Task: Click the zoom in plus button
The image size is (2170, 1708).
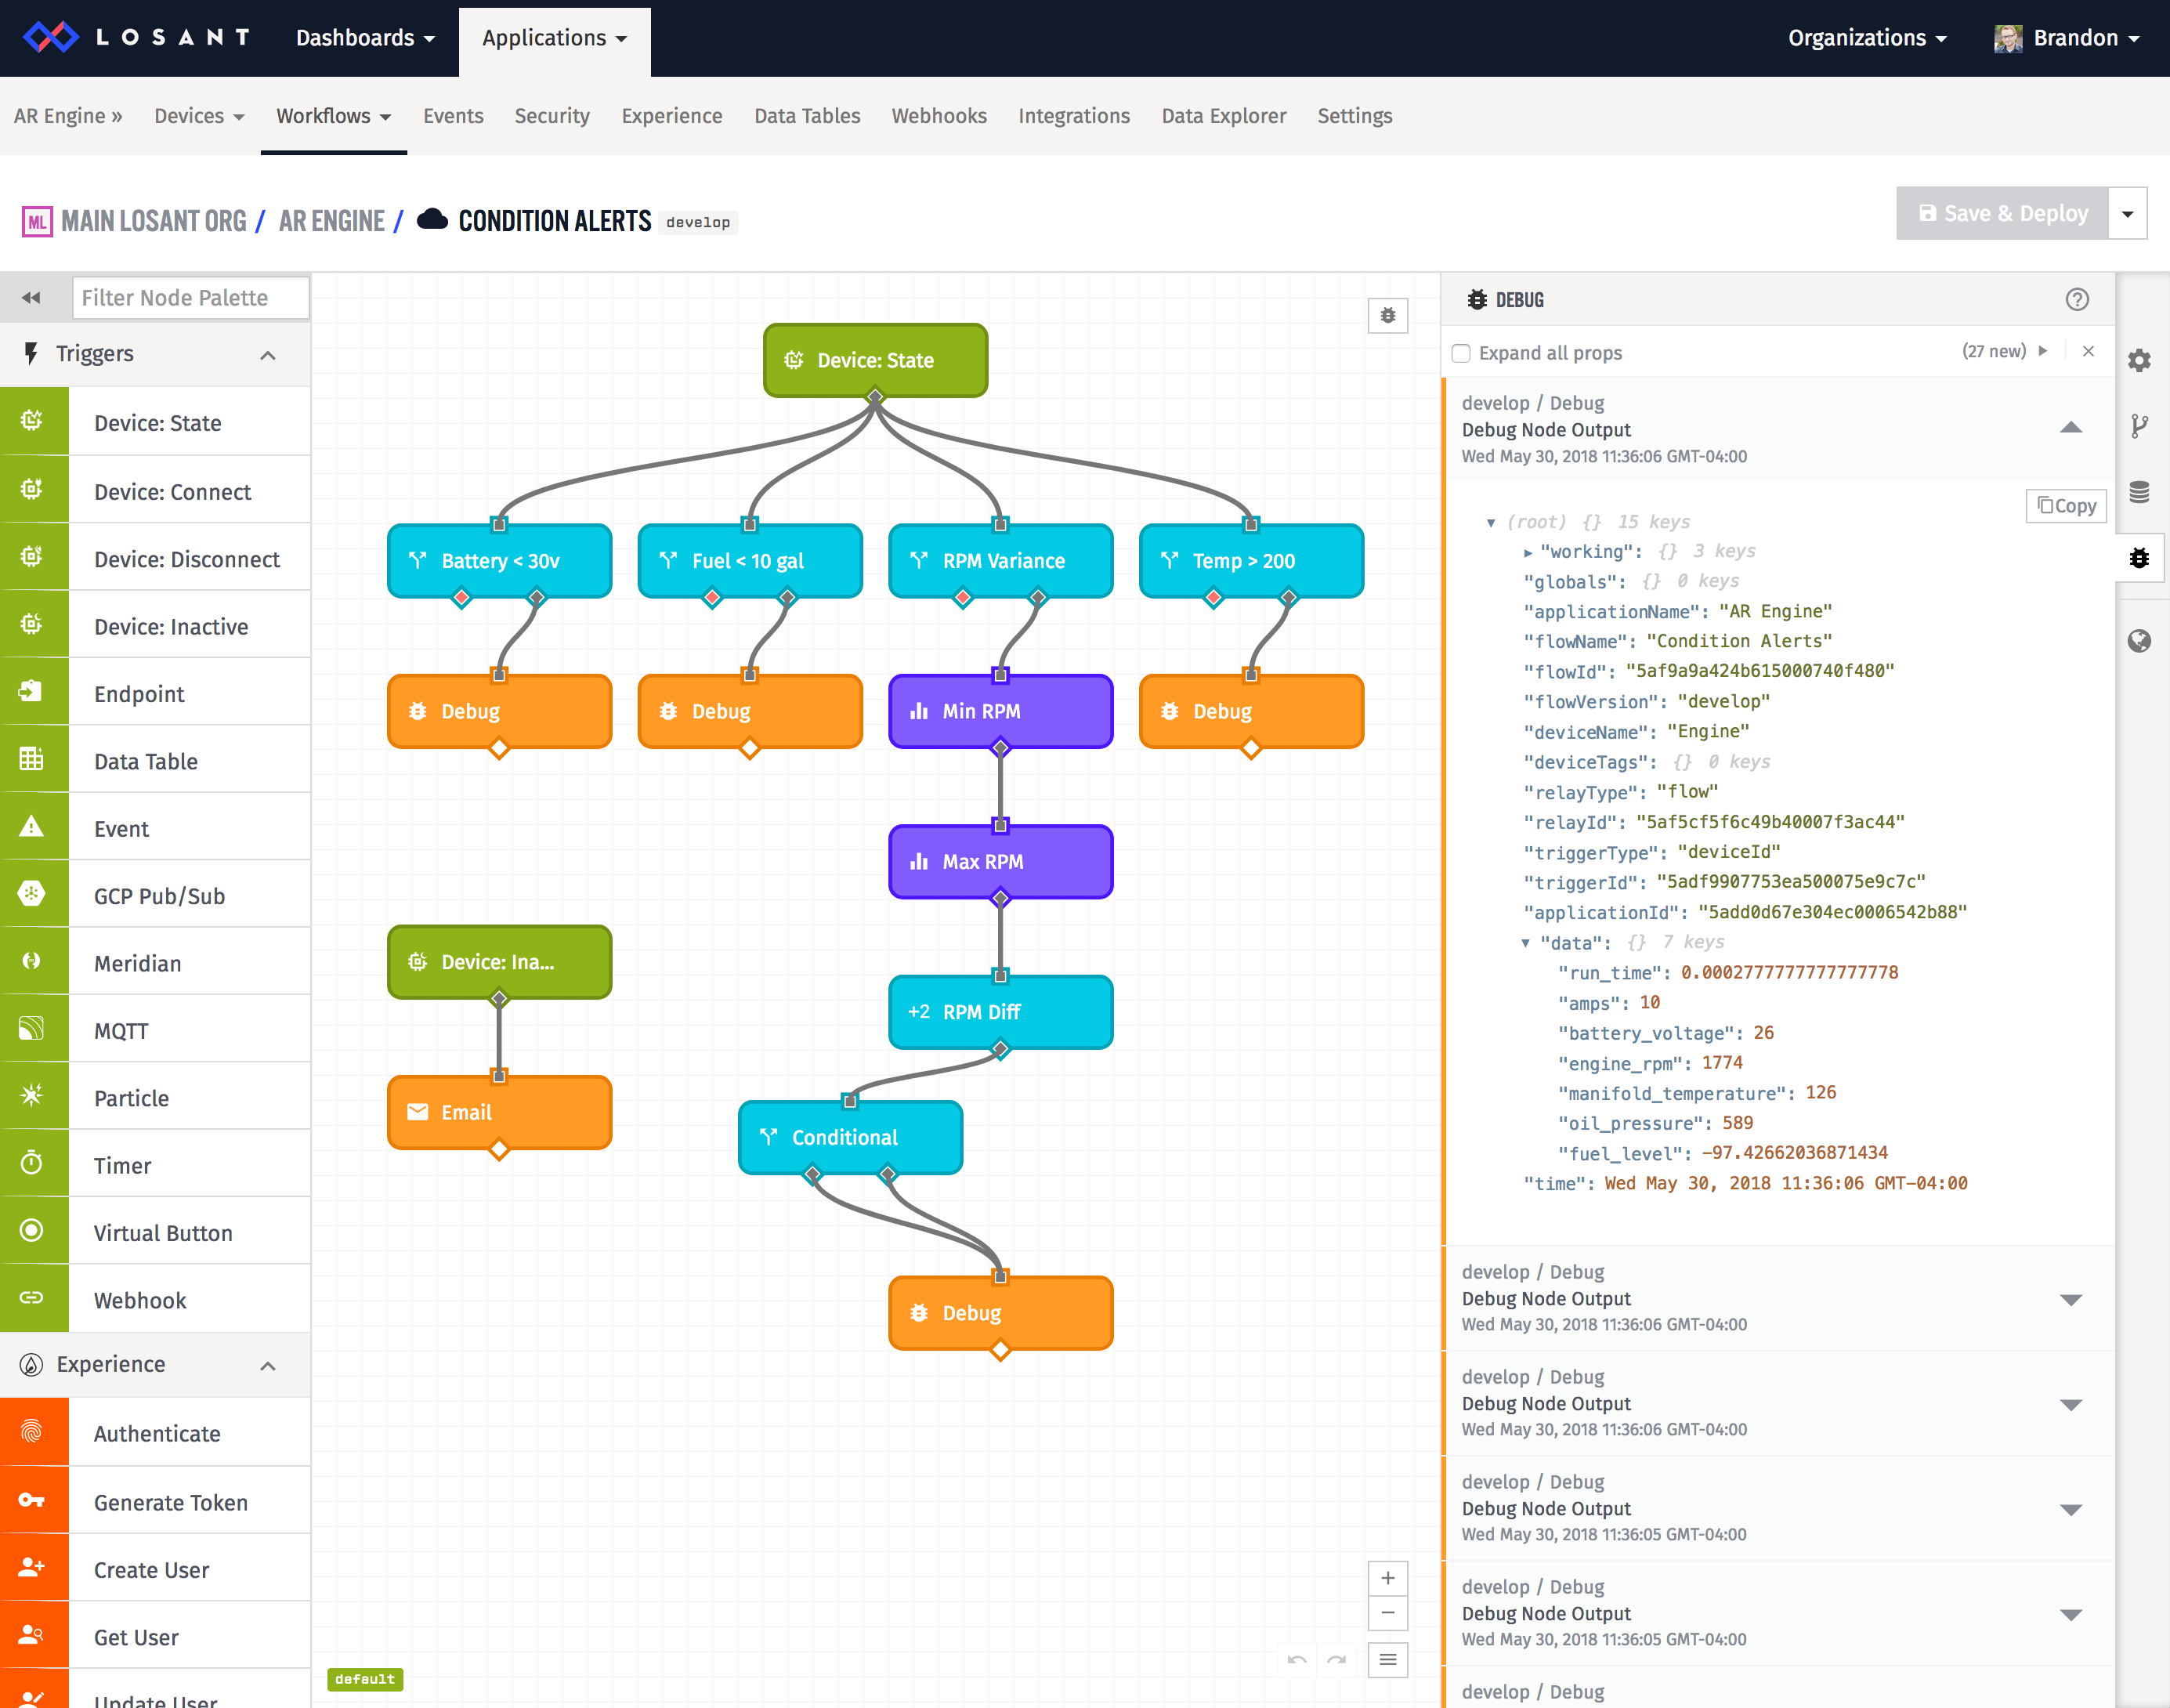Action: click(1387, 1578)
